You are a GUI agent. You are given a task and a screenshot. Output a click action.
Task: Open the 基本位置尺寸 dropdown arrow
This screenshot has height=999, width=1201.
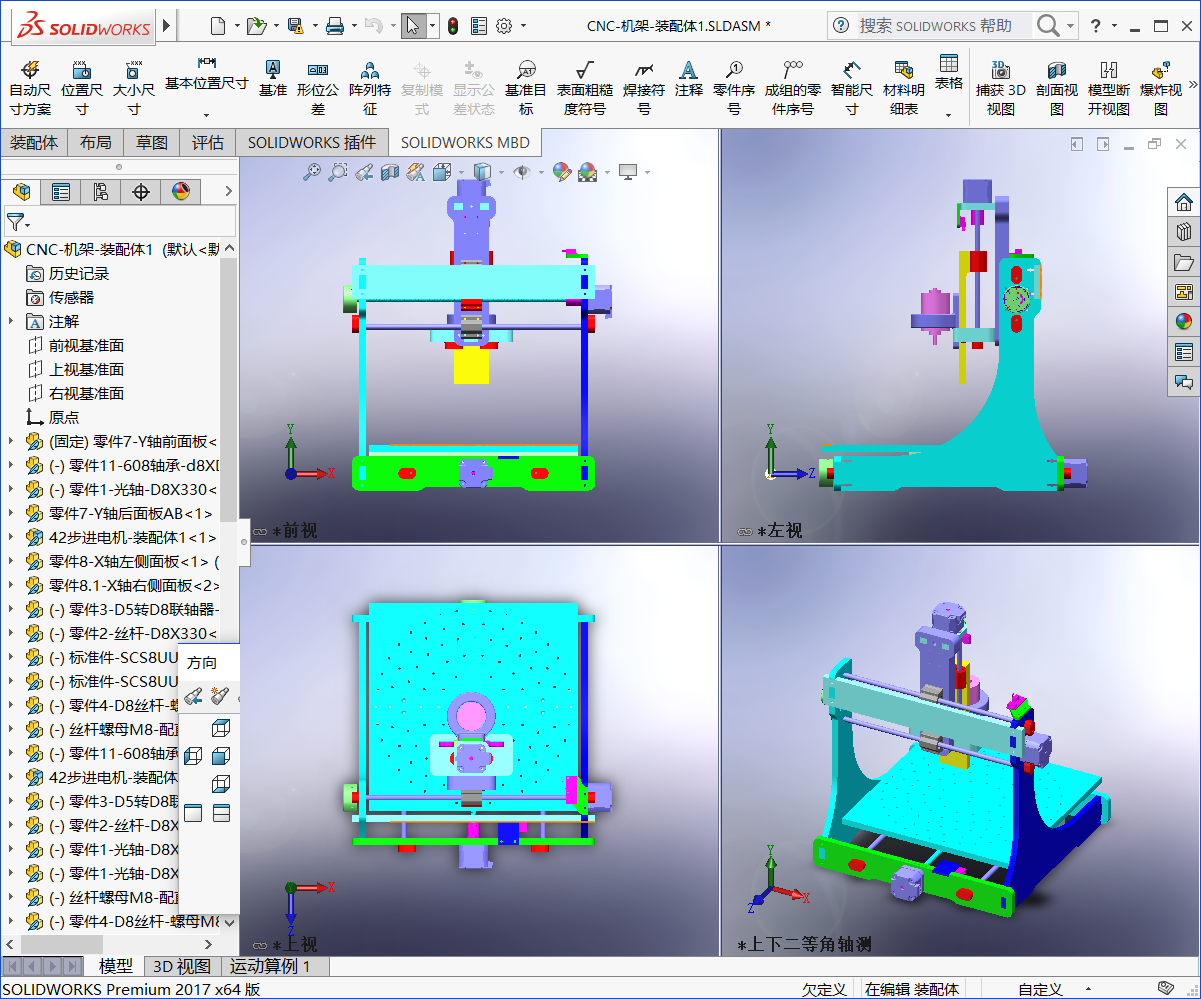pyautogui.click(x=206, y=115)
